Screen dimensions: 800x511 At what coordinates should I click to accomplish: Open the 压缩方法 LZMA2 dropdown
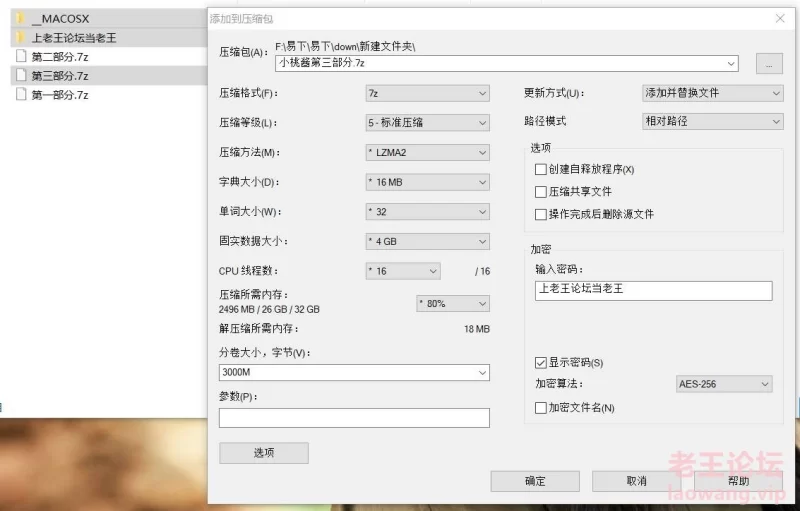pyautogui.click(x=428, y=152)
